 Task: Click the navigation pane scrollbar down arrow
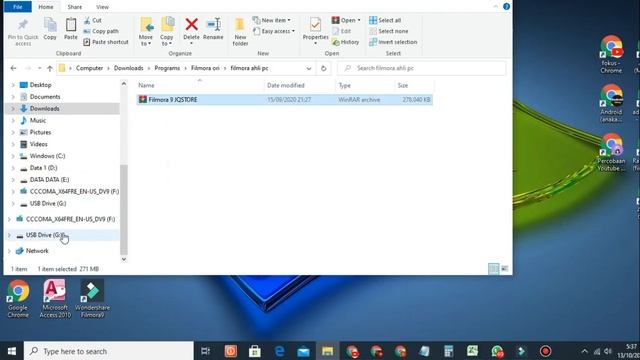pos(124,259)
